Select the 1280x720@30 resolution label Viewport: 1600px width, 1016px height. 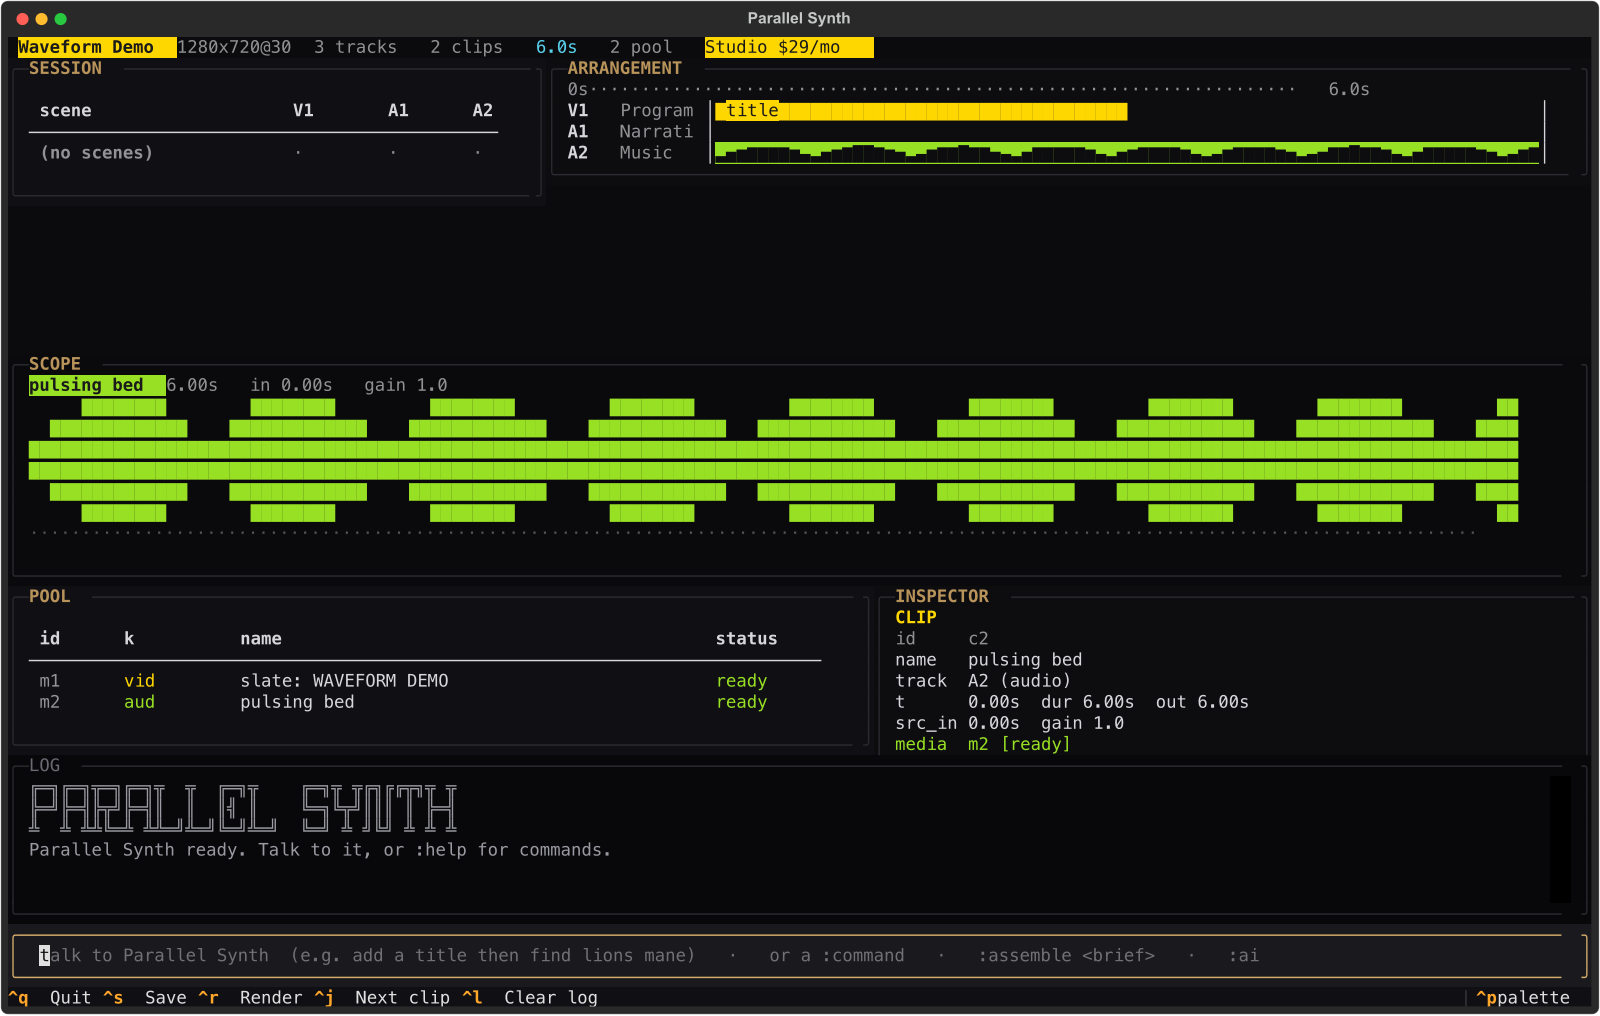tap(234, 47)
